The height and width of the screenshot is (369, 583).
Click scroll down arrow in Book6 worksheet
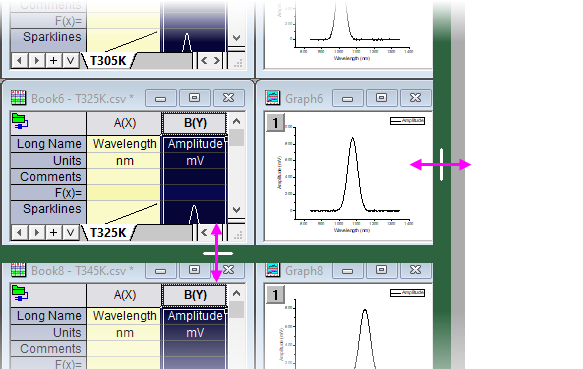(x=236, y=210)
